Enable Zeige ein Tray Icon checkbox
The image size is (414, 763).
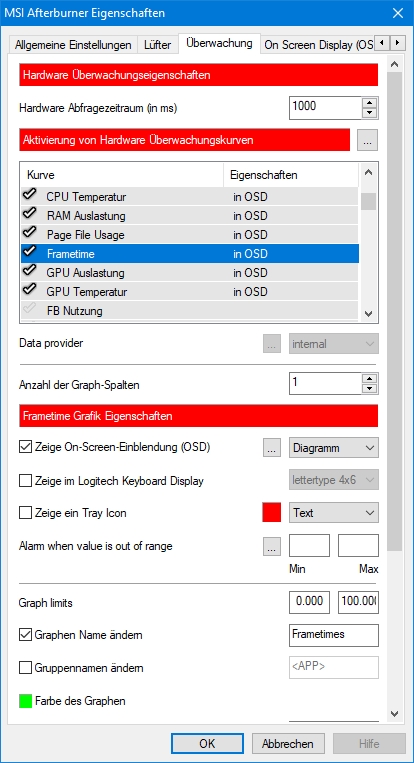point(25,513)
